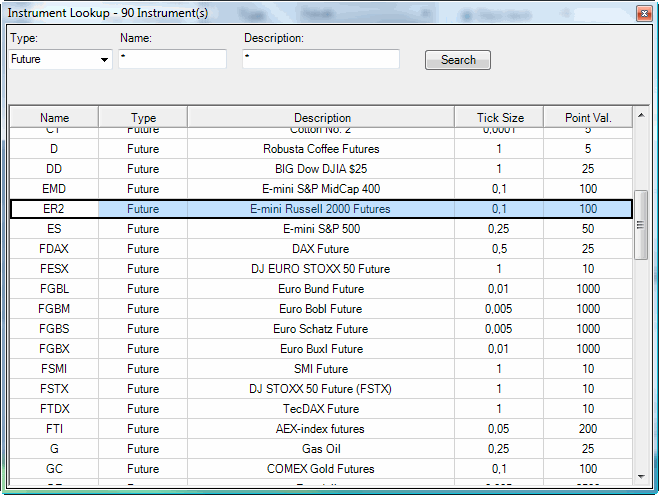Click the Description search input field
Viewport: 659px width, 495px height.
[320, 60]
